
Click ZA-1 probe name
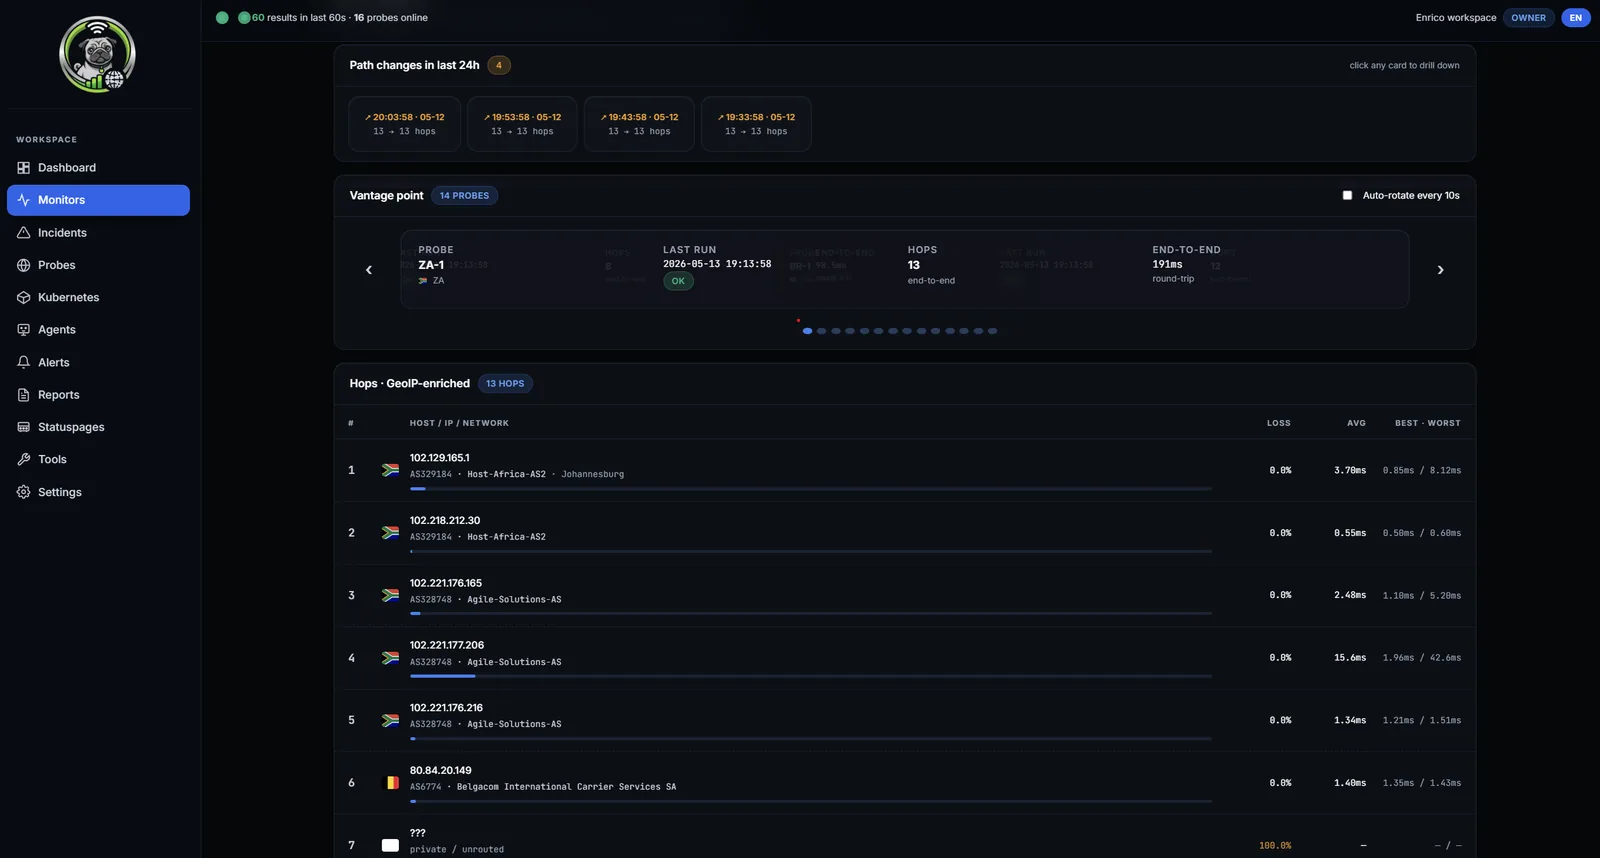[431, 265]
